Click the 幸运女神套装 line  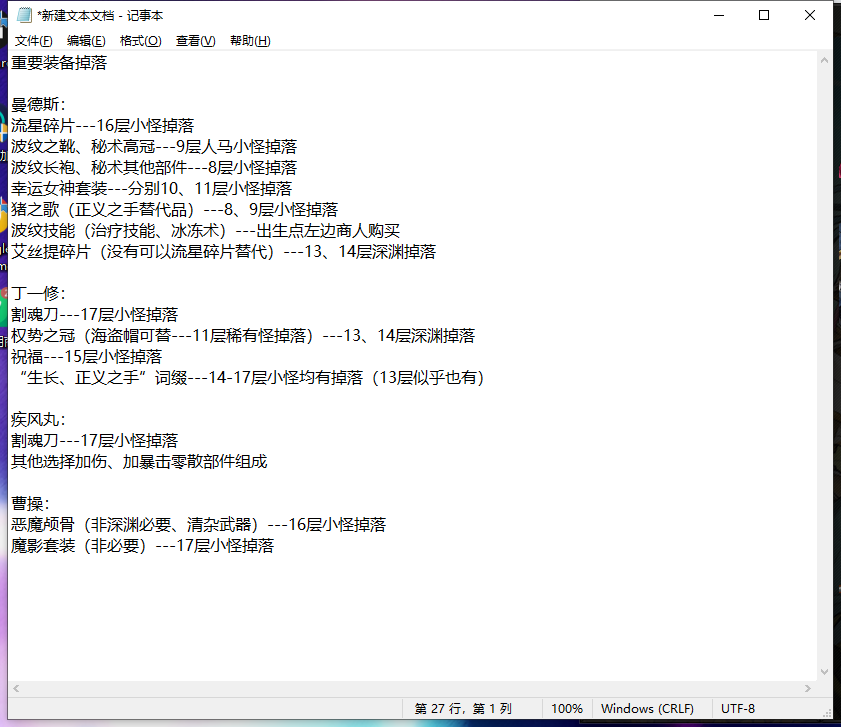(151, 188)
